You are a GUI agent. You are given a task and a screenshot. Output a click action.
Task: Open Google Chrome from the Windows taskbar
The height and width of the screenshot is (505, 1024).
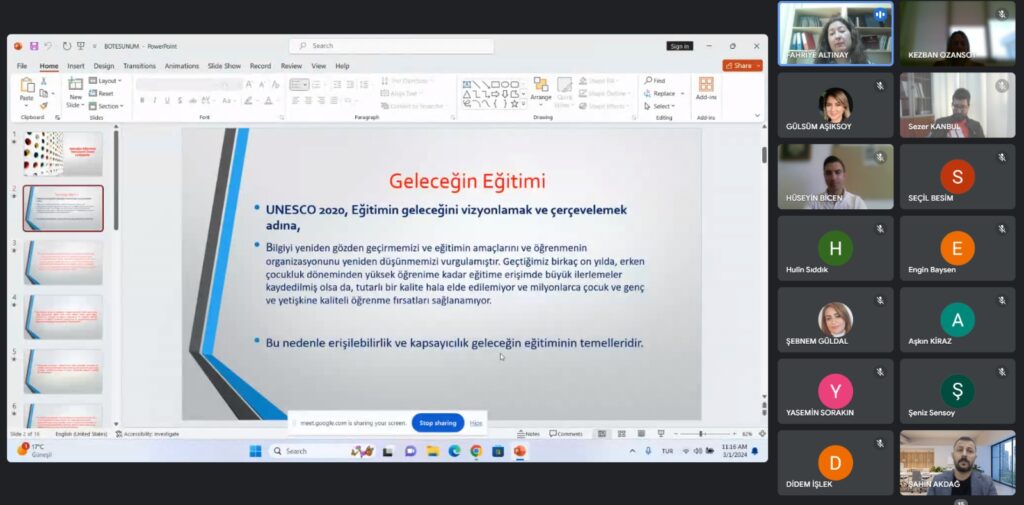coord(475,451)
